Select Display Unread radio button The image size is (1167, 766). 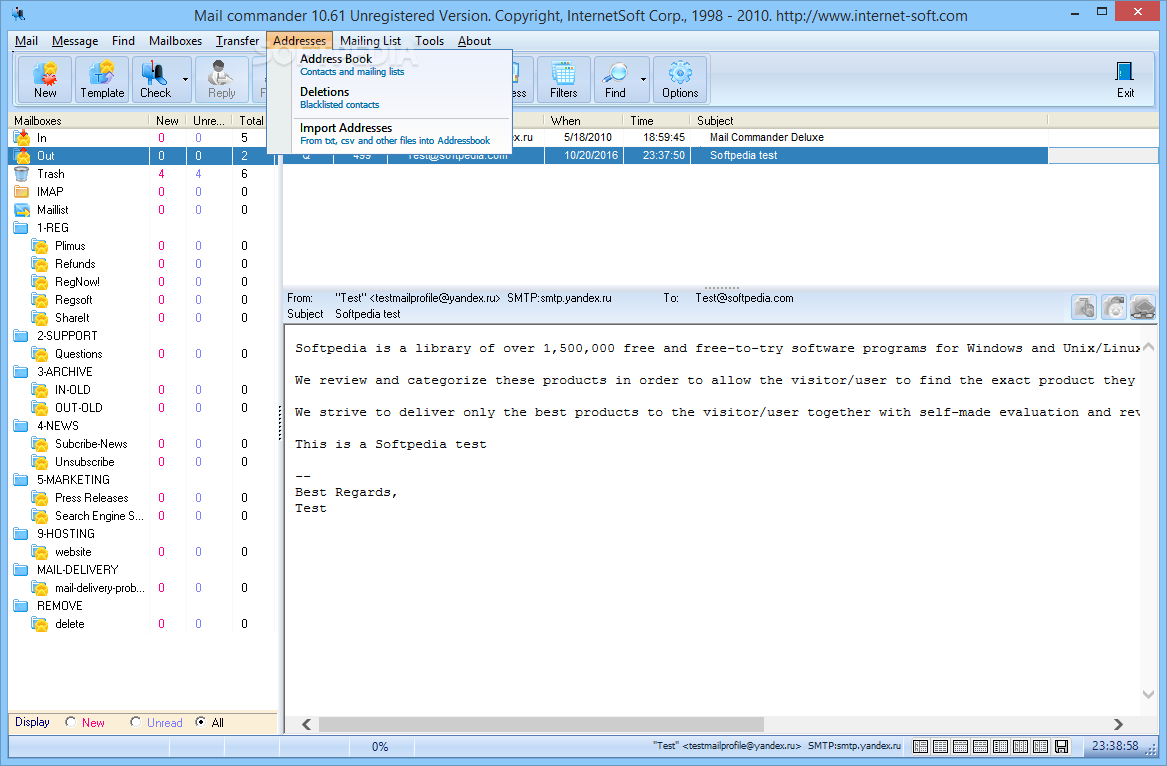pyautogui.click(x=135, y=722)
